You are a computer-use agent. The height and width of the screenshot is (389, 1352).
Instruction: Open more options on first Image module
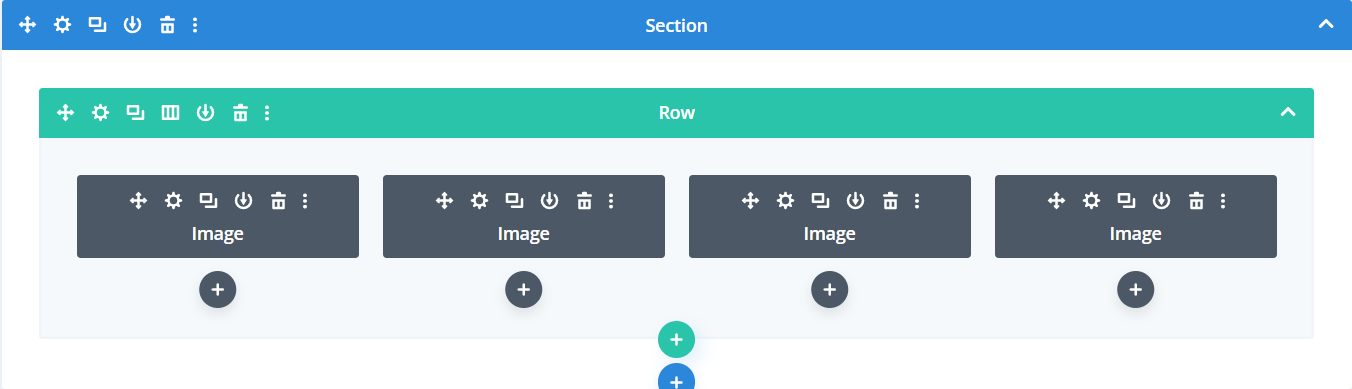[305, 201]
